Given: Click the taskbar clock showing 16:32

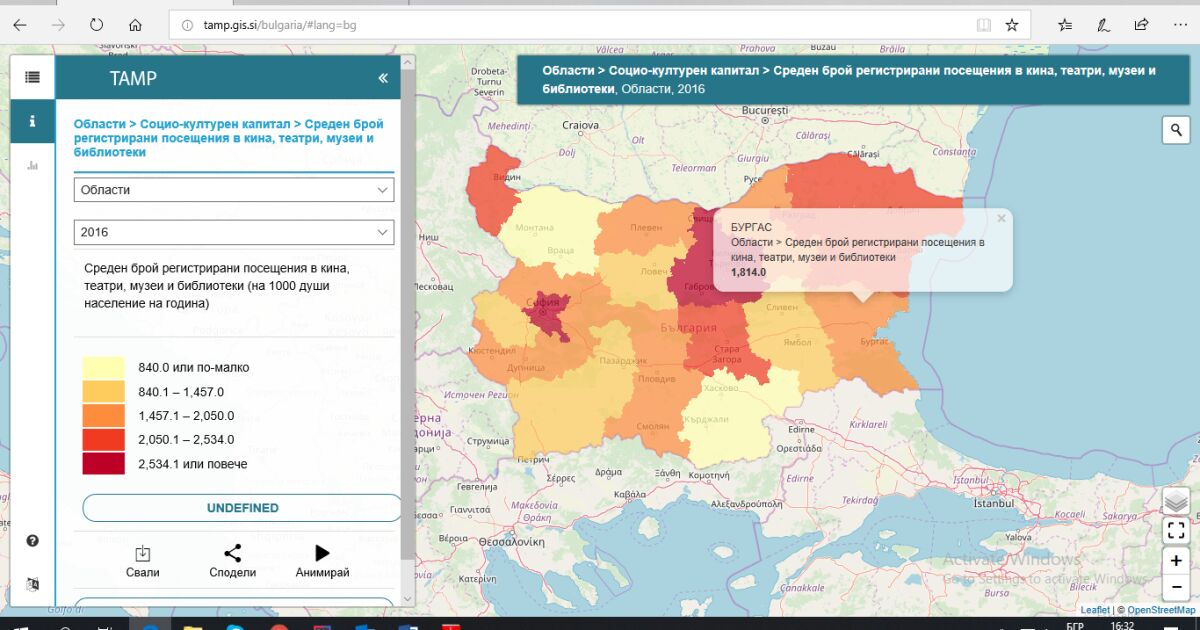Looking at the screenshot, I should (x=1122, y=625).
